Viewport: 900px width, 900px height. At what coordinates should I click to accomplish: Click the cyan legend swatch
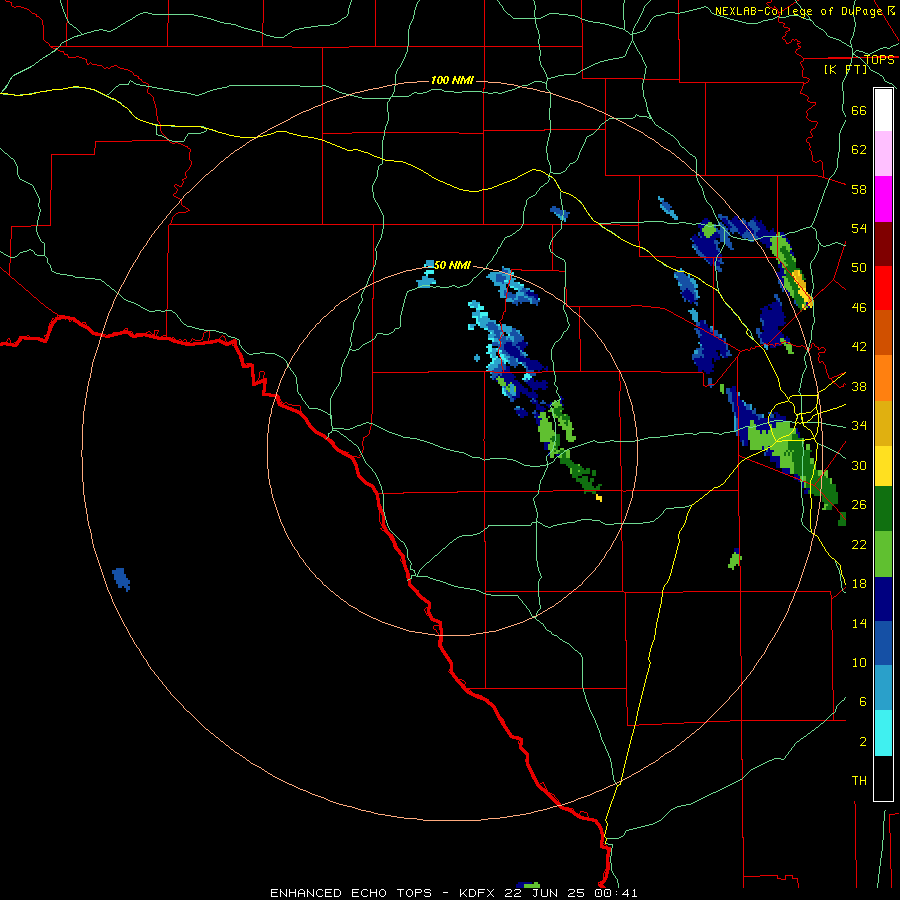[883, 733]
